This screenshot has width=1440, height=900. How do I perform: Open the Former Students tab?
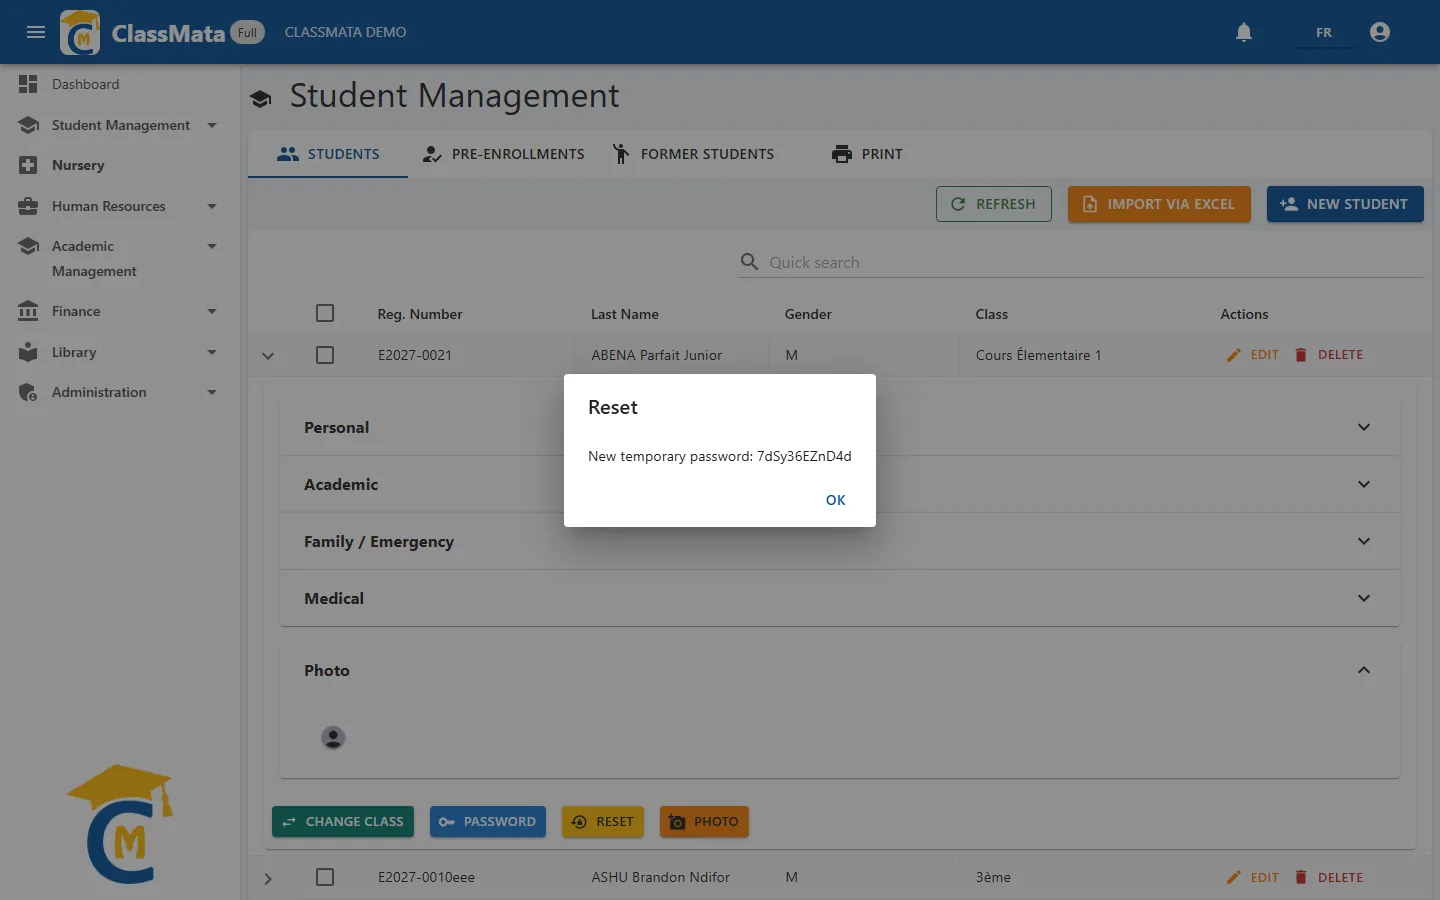pyautogui.click(x=693, y=154)
